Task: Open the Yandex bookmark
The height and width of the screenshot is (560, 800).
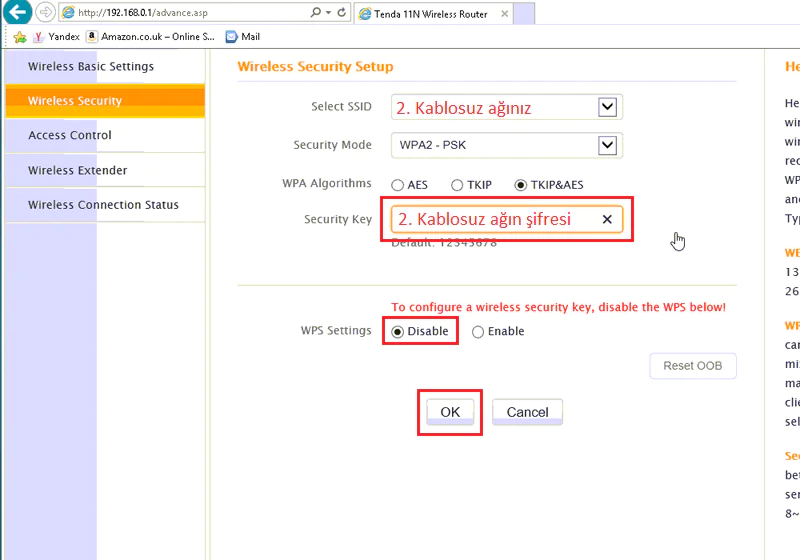Action: pos(56,37)
